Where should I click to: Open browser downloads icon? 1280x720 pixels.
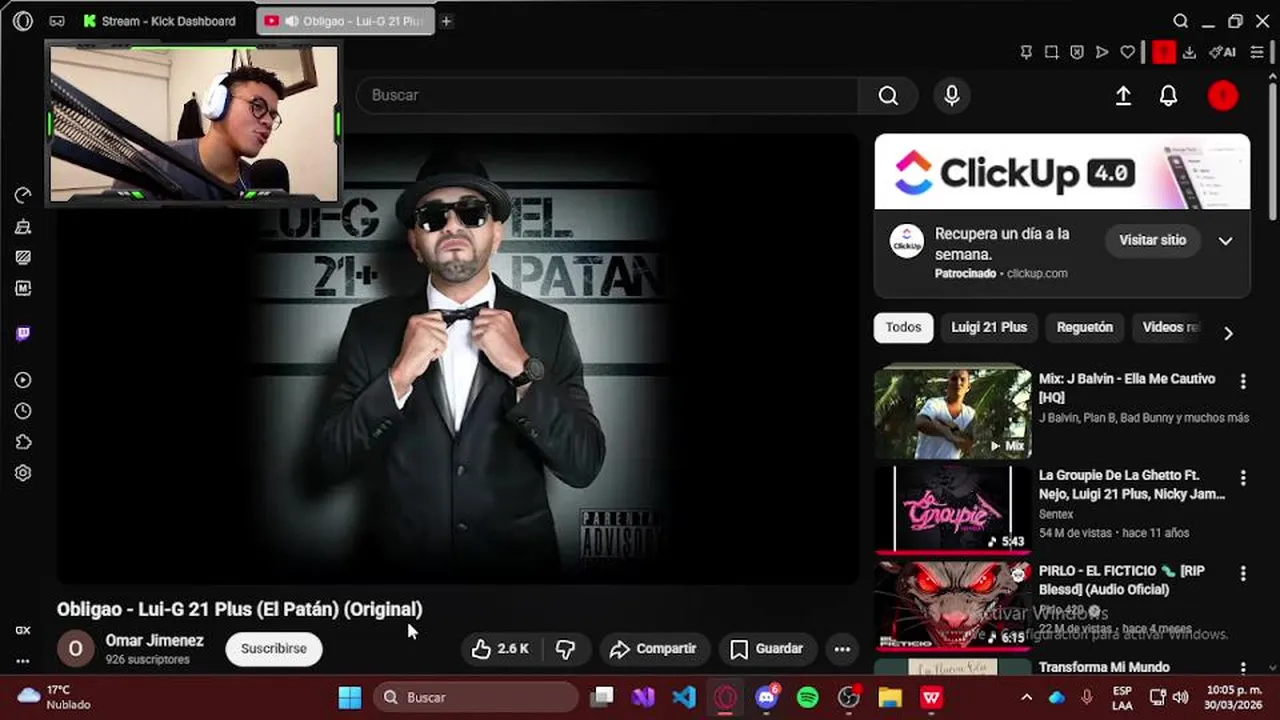(x=1189, y=52)
